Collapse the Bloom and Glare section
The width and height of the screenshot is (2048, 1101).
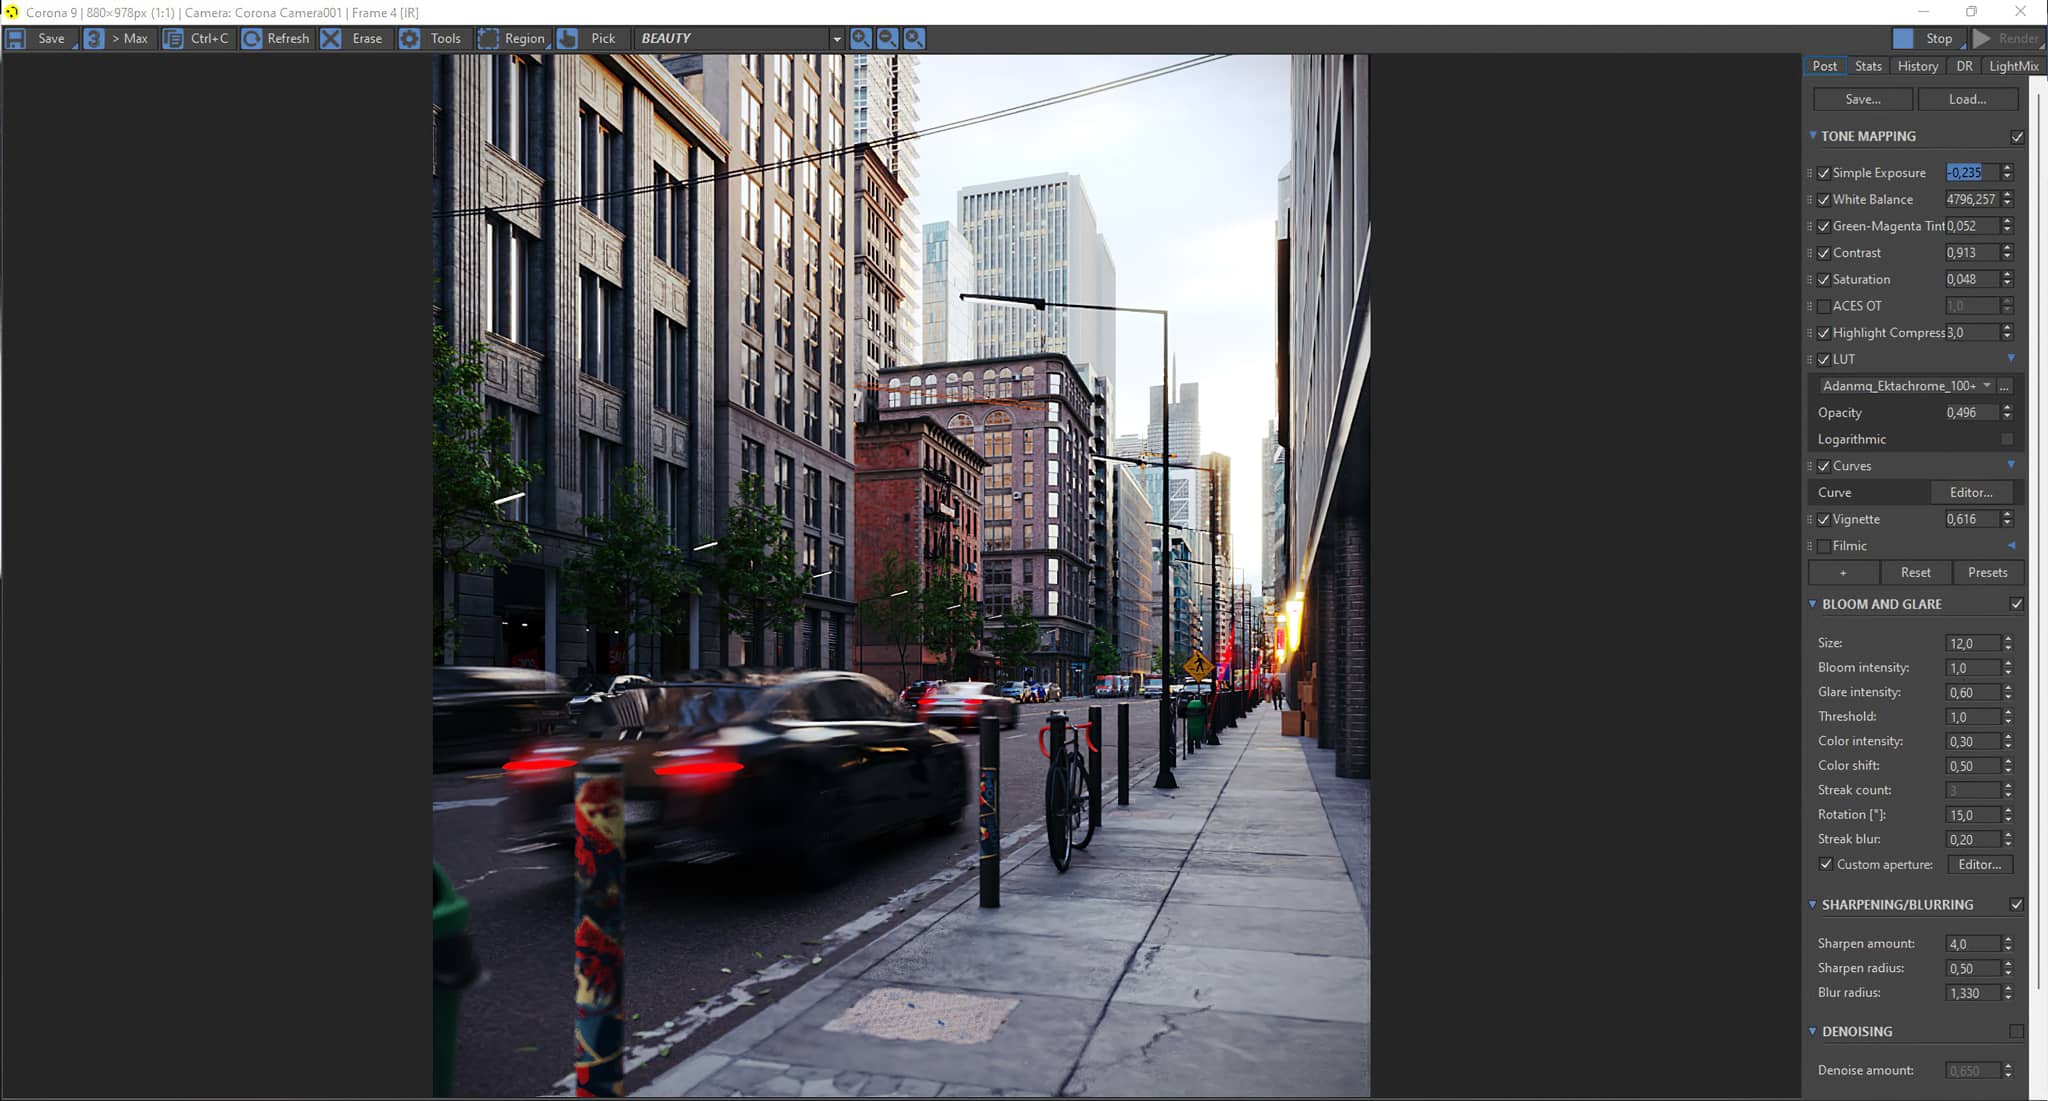pos(1813,604)
